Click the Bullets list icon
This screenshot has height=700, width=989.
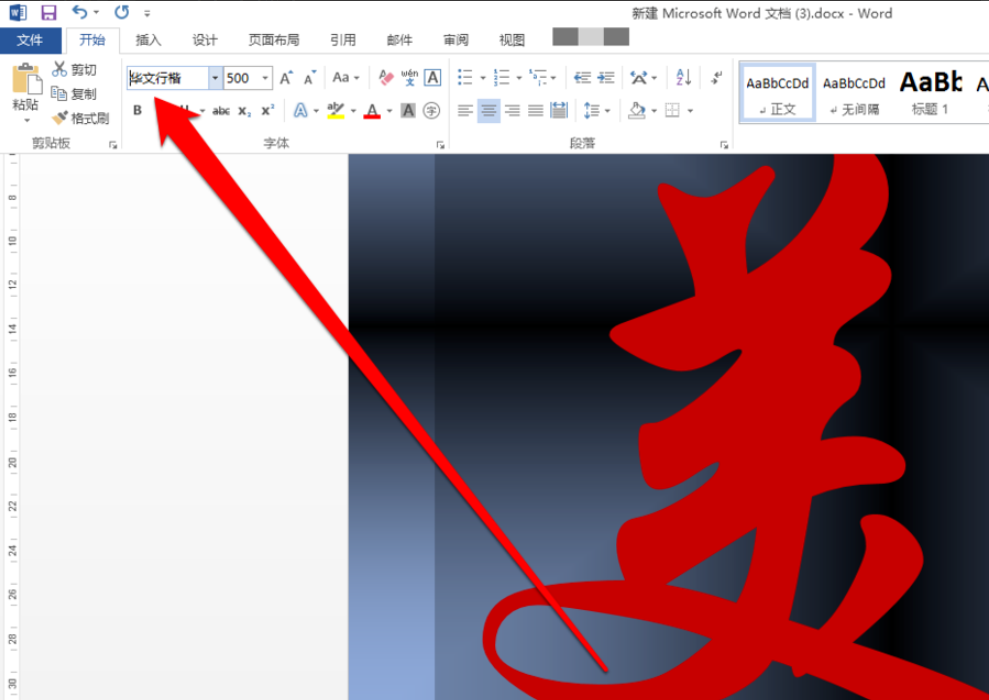(x=465, y=78)
